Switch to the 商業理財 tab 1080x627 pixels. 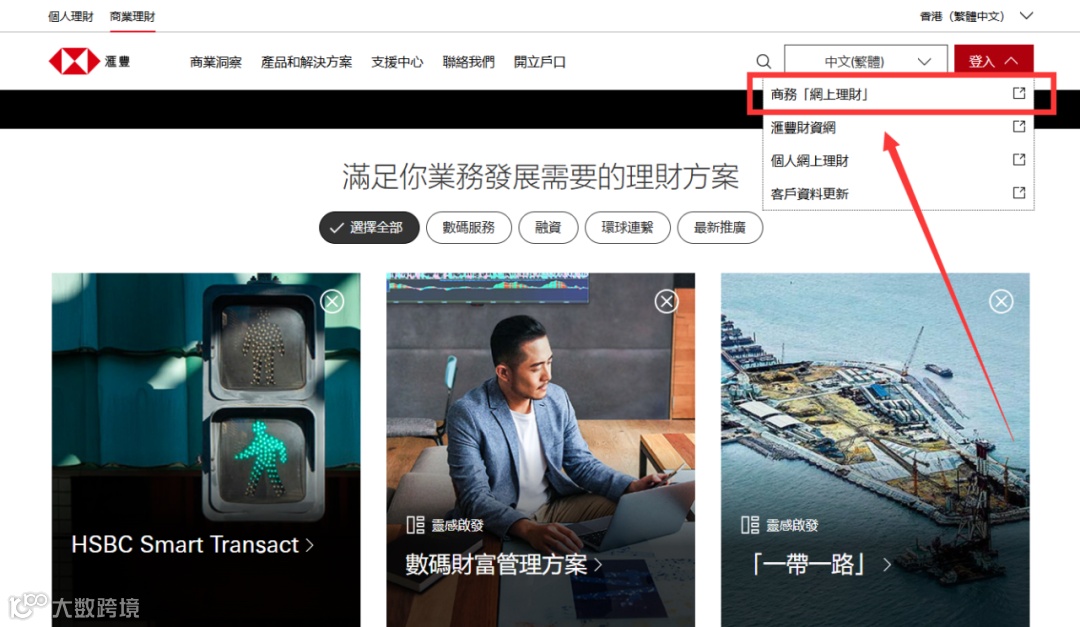coord(132,16)
